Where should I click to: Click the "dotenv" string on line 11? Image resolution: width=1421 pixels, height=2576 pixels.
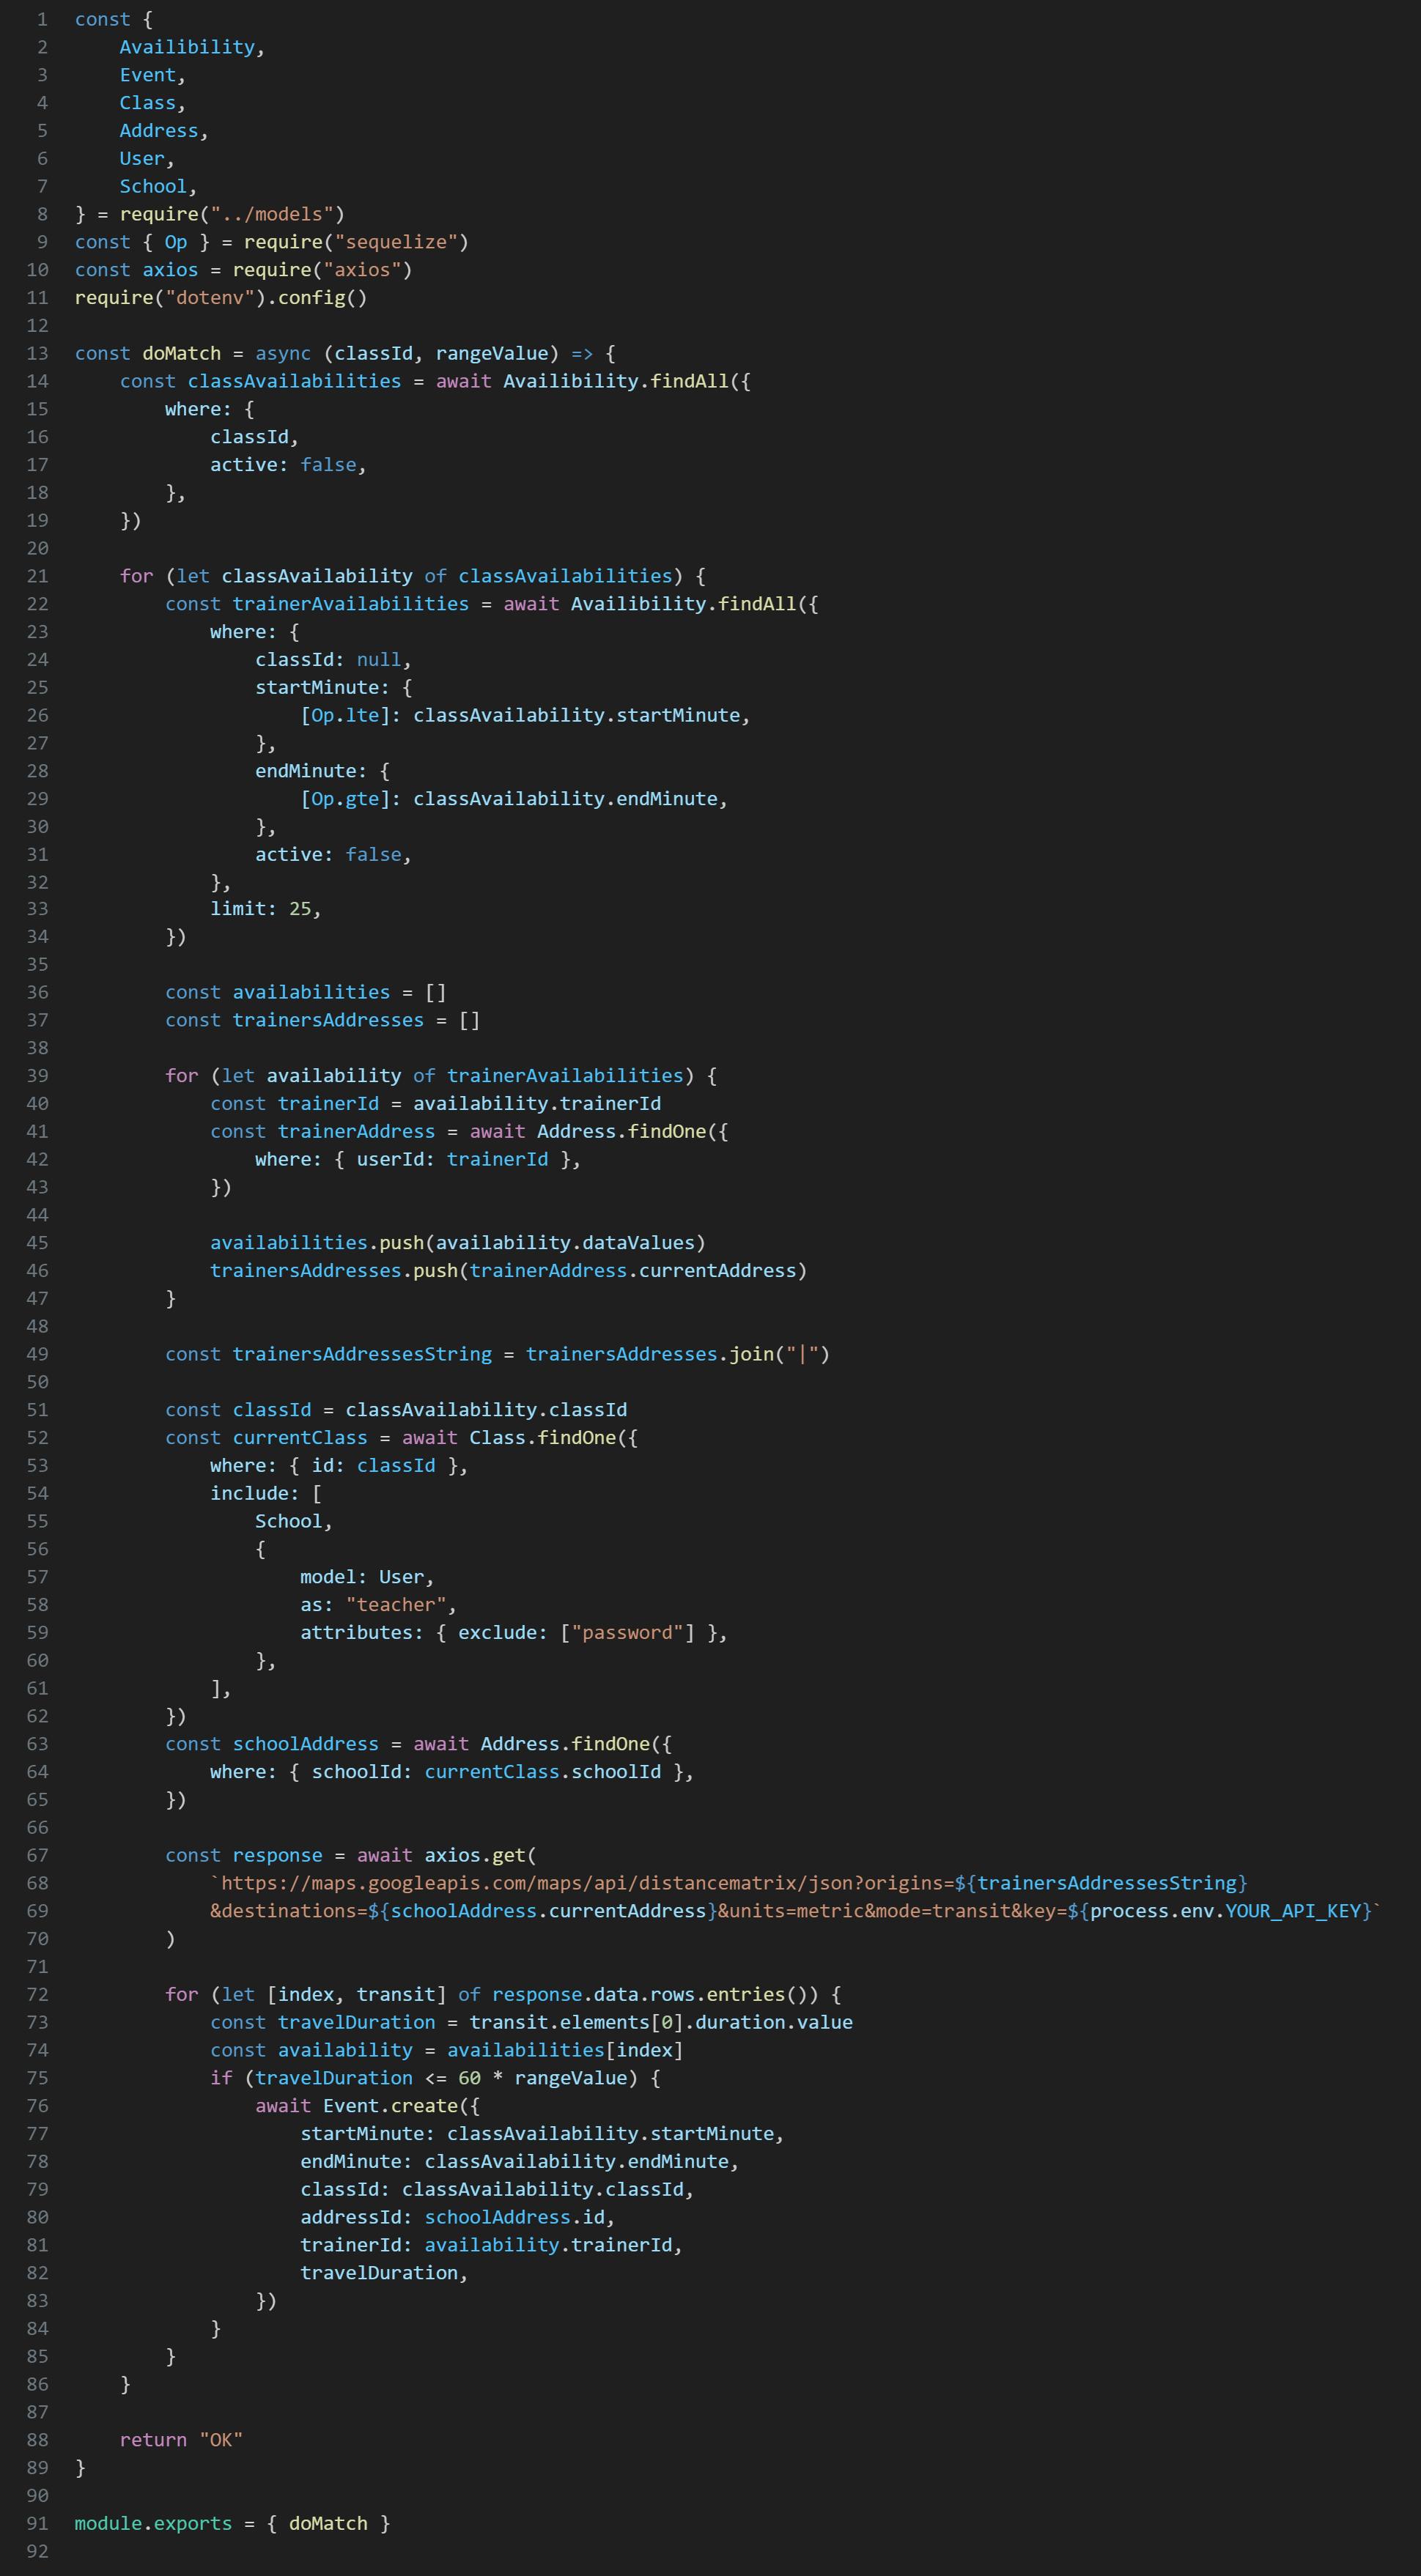(209, 298)
